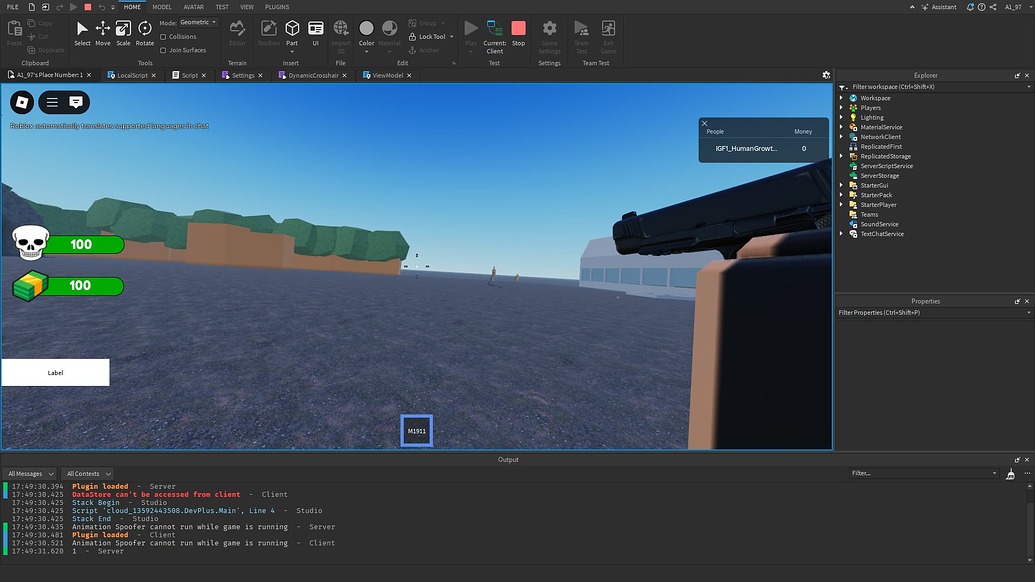This screenshot has width=1035, height=582.
Task: Open the Mode Geometric dropdown
Action: 198,22
